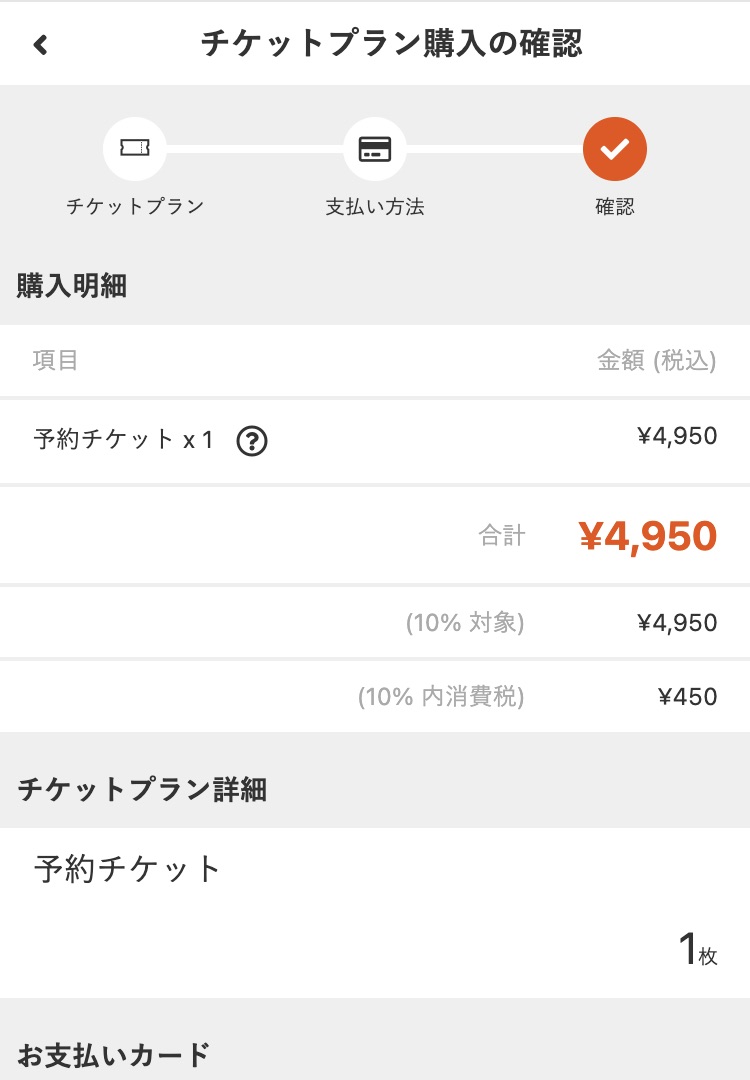750x1080 pixels.
Task: Click the progress line between first two steps
Action: tap(255, 149)
